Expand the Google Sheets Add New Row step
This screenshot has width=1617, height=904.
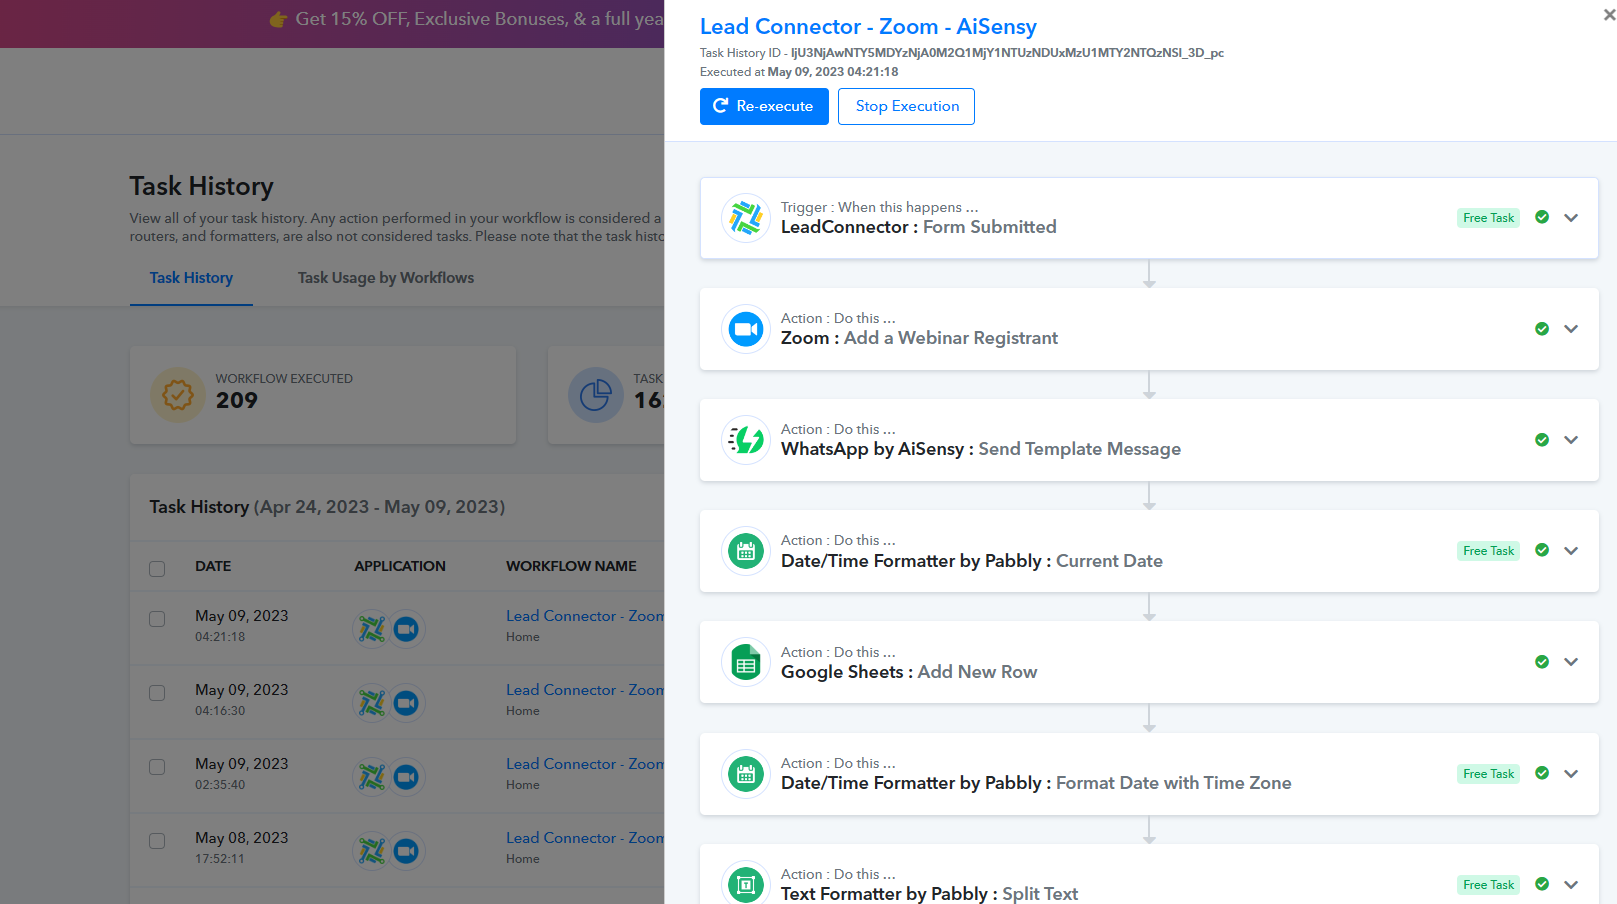coord(1571,662)
